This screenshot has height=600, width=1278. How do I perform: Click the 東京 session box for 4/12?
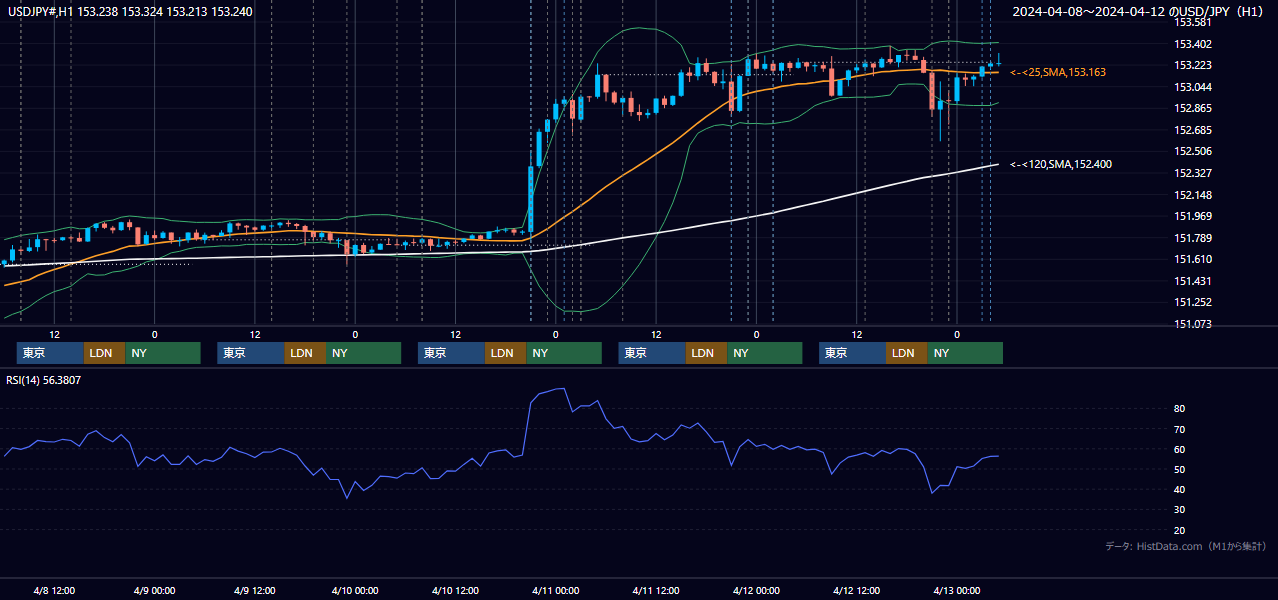[x=852, y=353]
